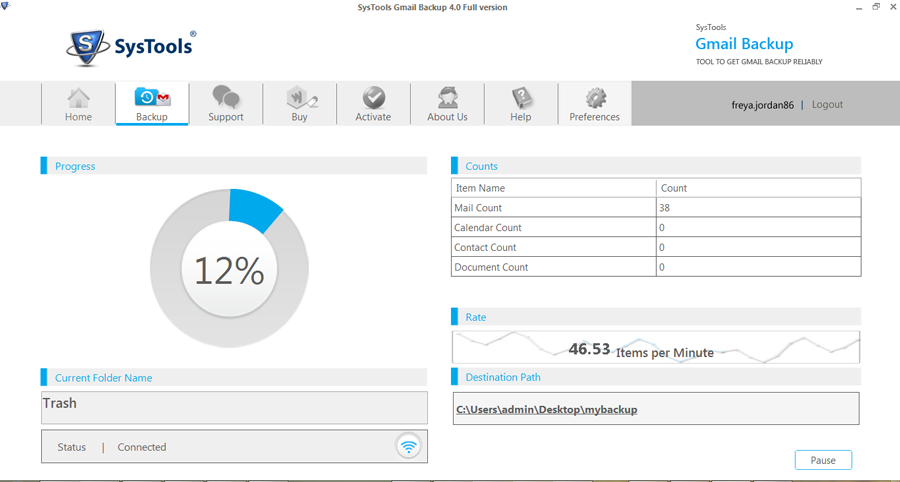This screenshot has width=900, height=482.
Task: Click the Current Folder Name heading
Action: point(103,378)
